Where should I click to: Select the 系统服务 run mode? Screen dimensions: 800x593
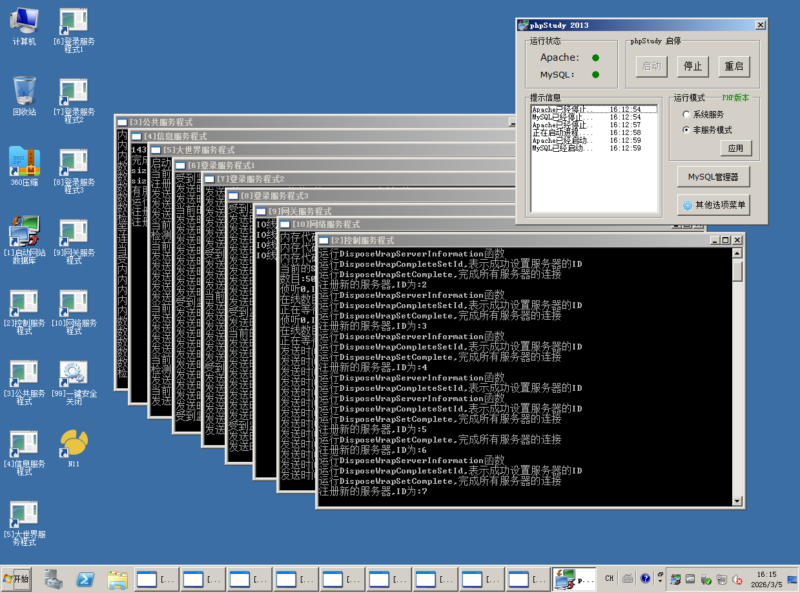(x=686, y=115)
